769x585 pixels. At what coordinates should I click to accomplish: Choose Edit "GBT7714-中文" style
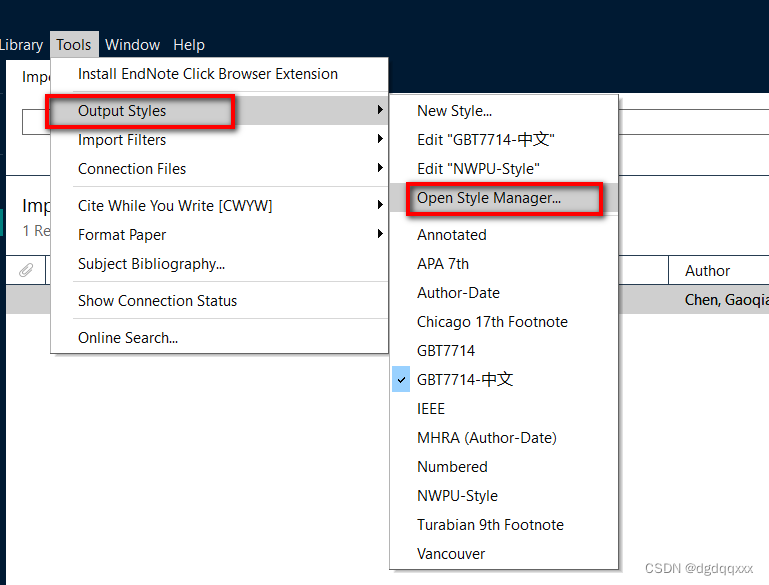(504, 140)
